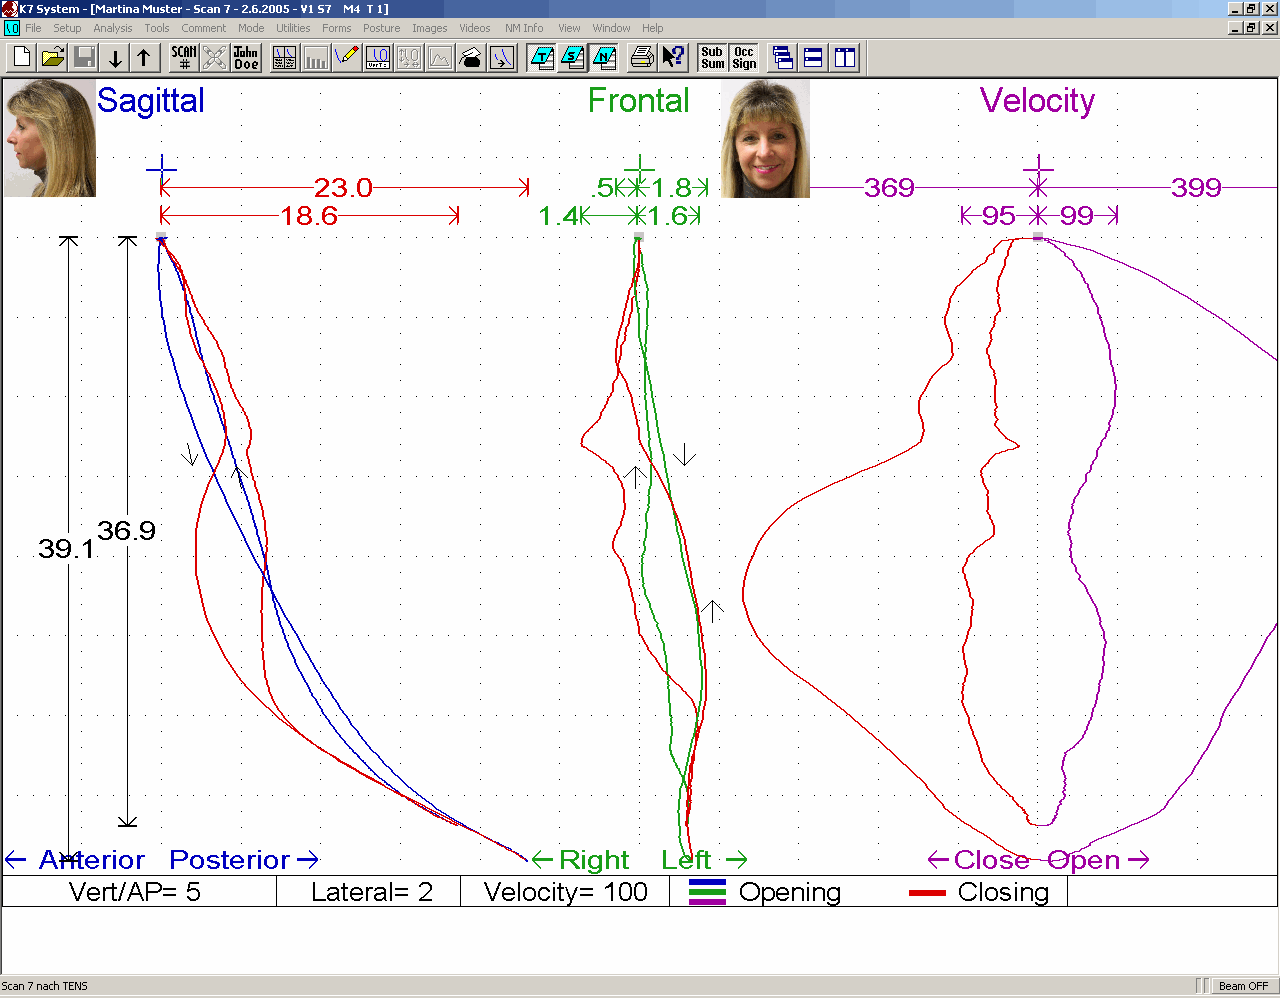The width and height of the screenshot is (1280, 998).
Task: Open the Analysis menu
Action: [113, 28]
